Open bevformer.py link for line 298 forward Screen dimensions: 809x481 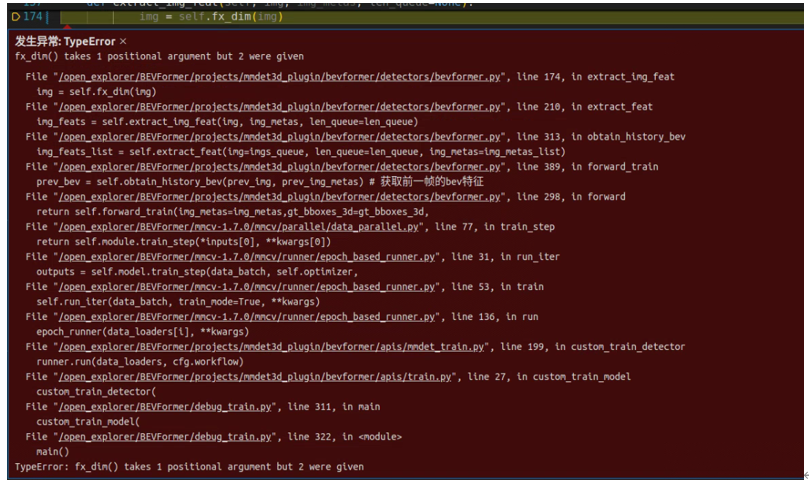(282, 196)
